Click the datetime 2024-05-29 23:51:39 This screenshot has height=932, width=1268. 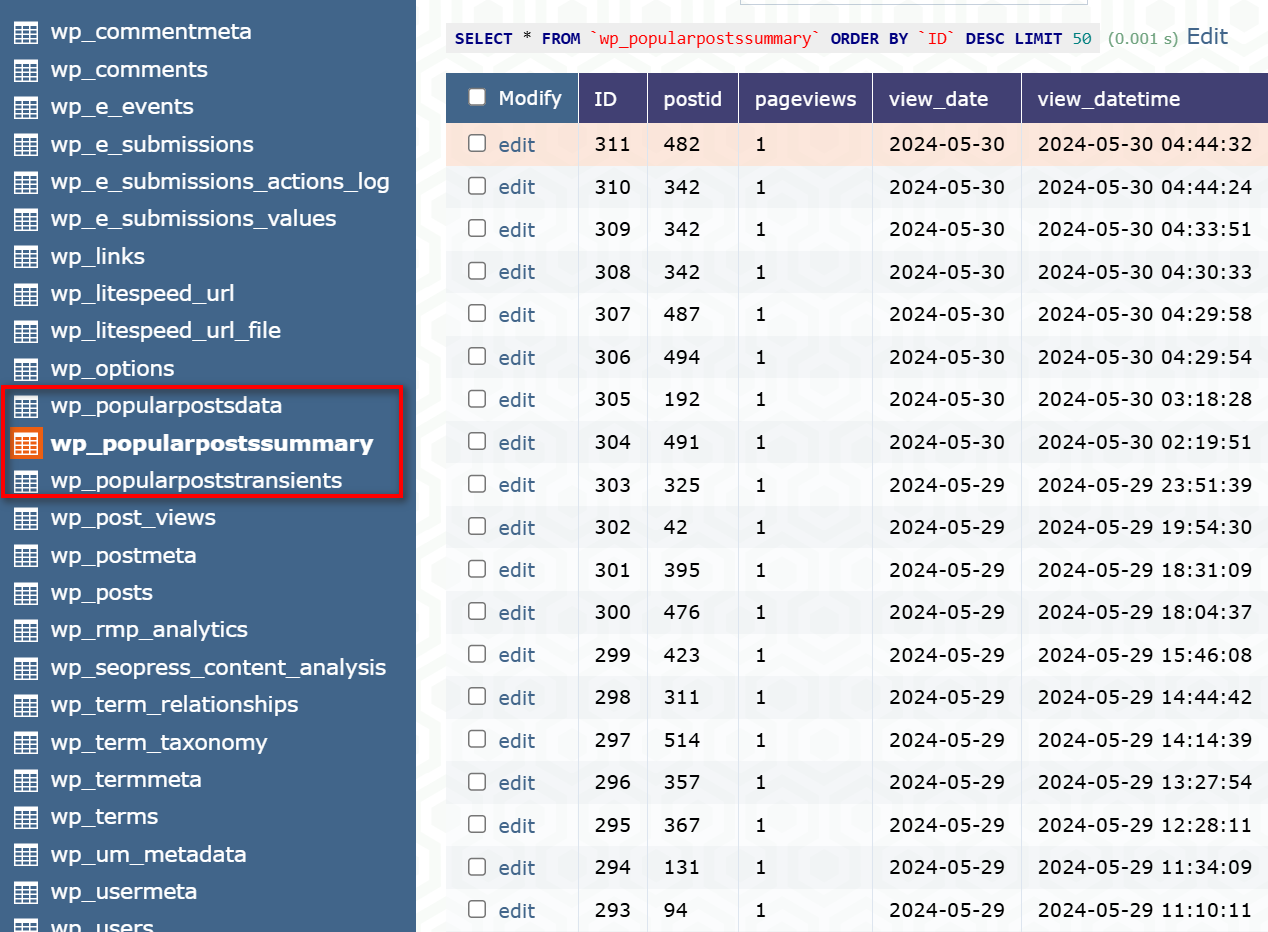click(x=1145, y=485)
